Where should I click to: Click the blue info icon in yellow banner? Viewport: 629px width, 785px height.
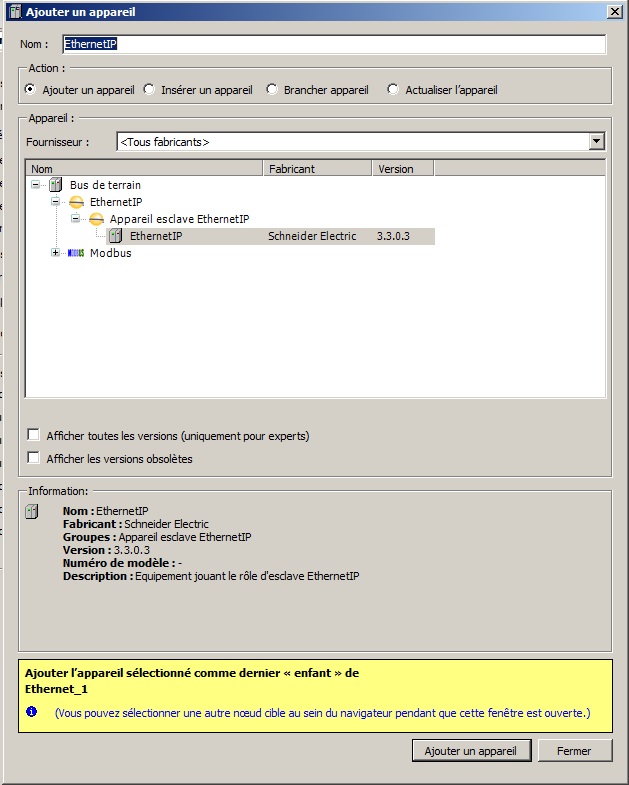tap(31, 712)
